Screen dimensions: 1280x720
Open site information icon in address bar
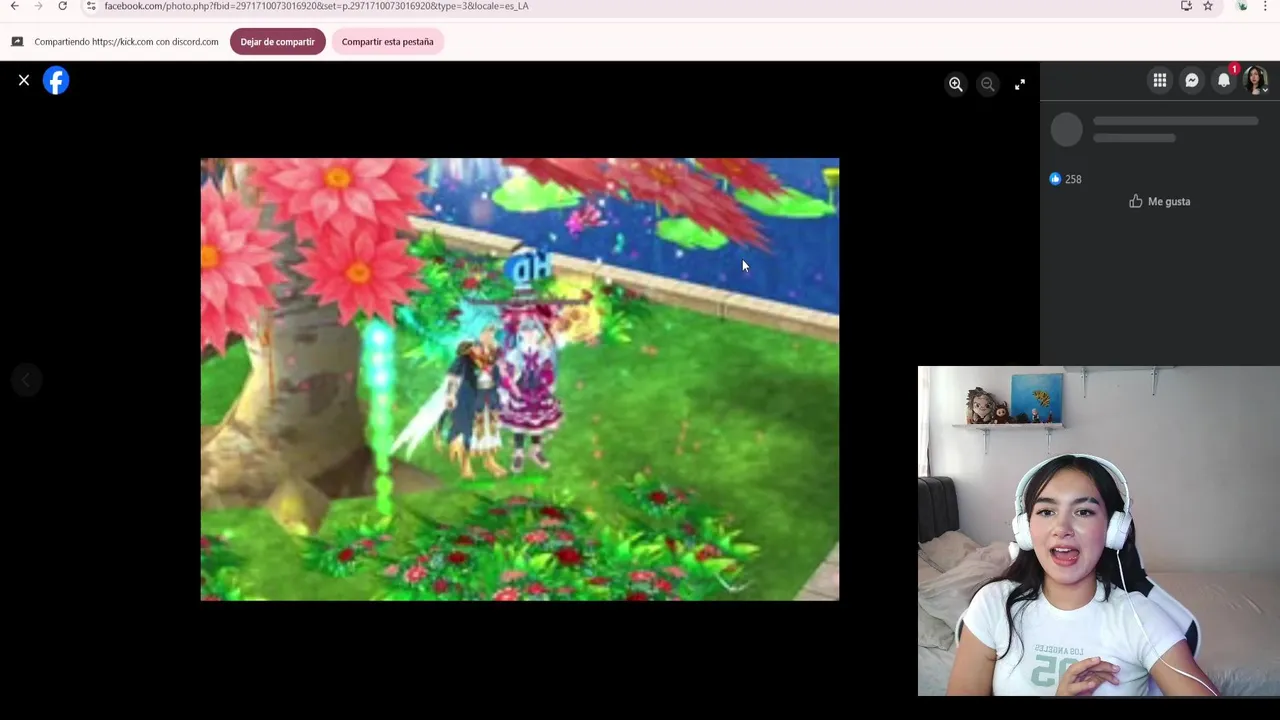click(91, 6)
